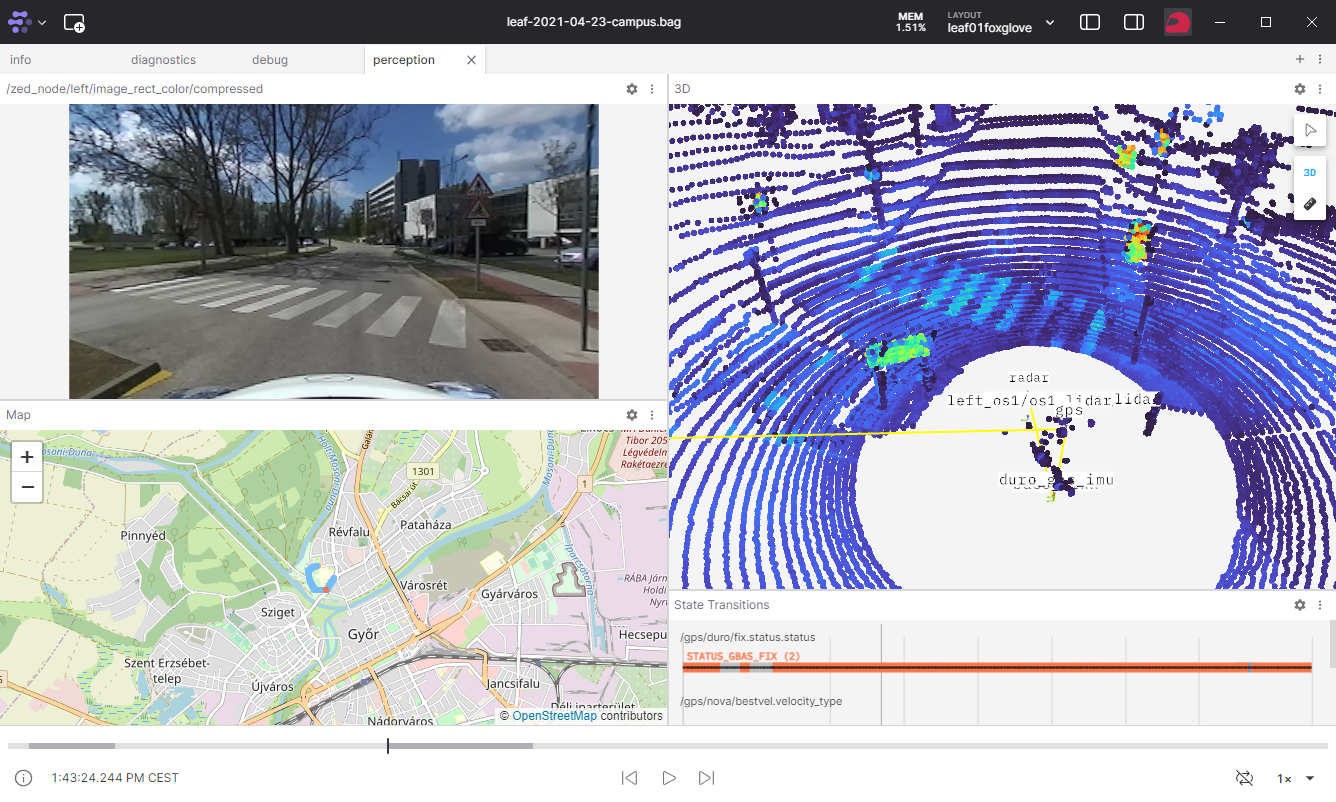Toggle the left sidebar icon
Image resolution: width=1336 pixels, height=802 pixels.
pos(1090,22)
